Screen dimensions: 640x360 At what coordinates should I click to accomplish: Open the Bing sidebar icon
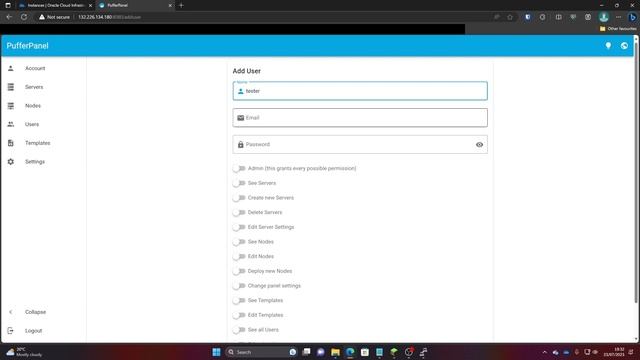coord(632,17)
